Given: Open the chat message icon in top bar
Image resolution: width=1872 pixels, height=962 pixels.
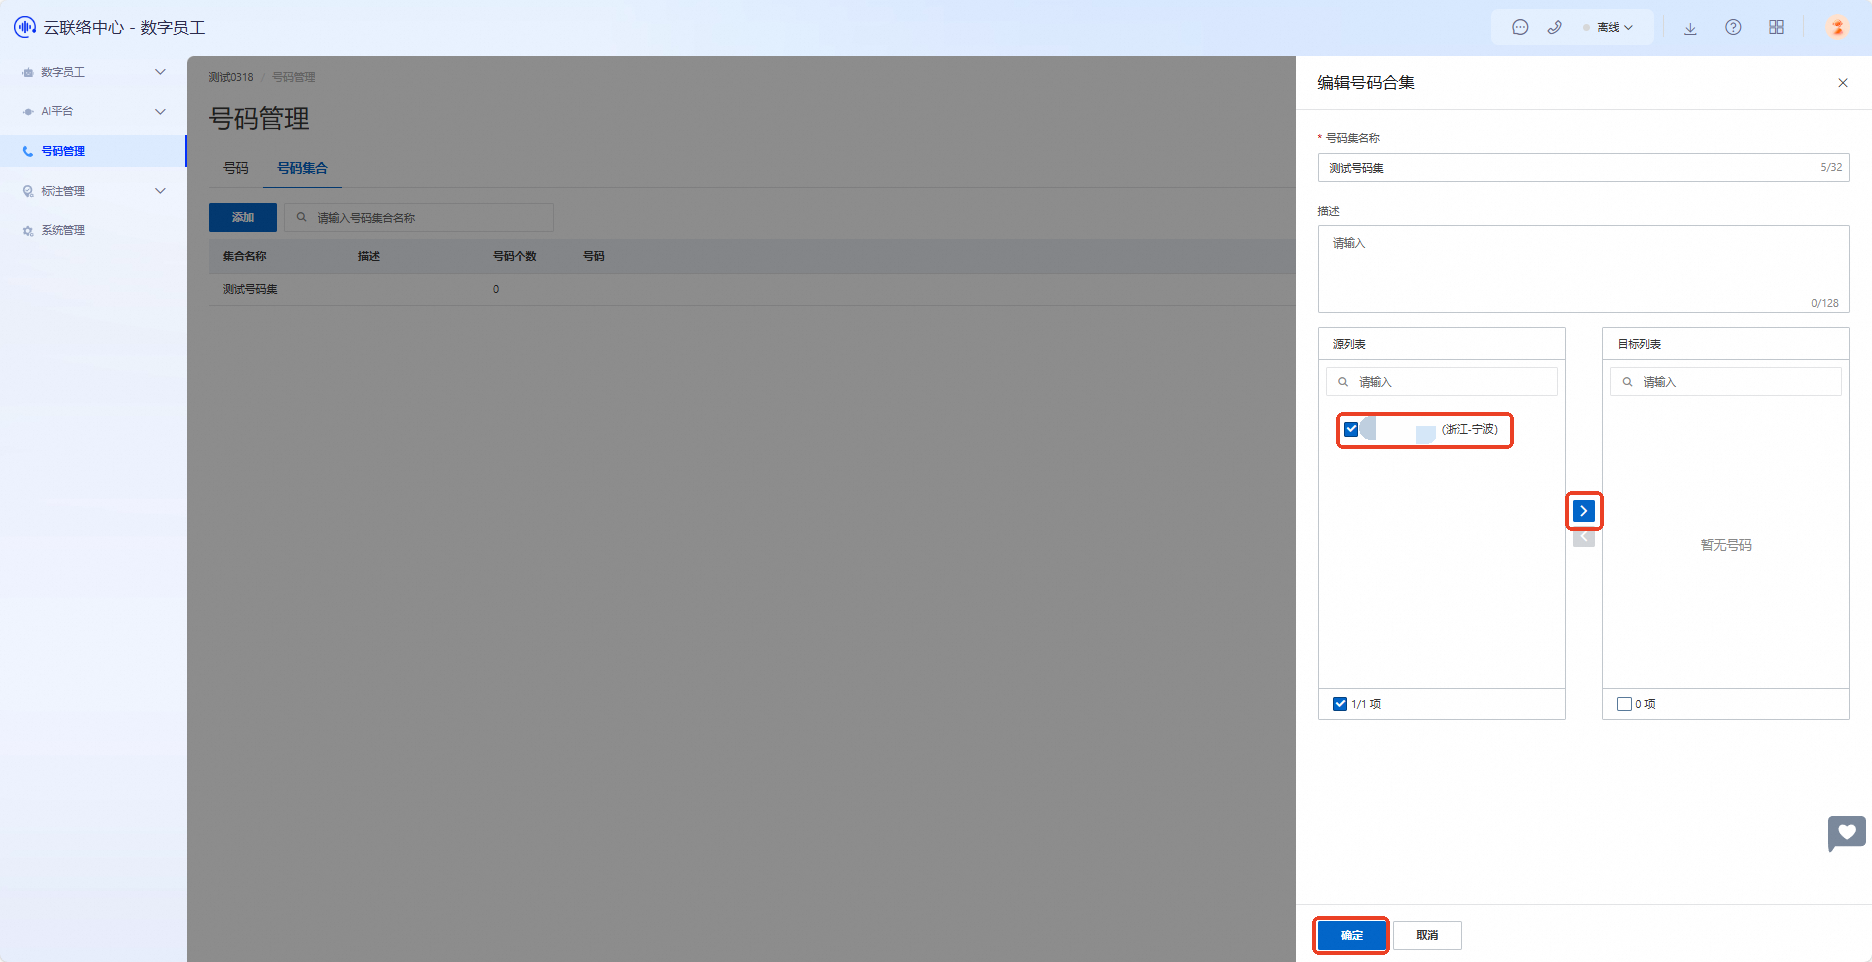Looking at the screenshot, I should point(1520,28).
